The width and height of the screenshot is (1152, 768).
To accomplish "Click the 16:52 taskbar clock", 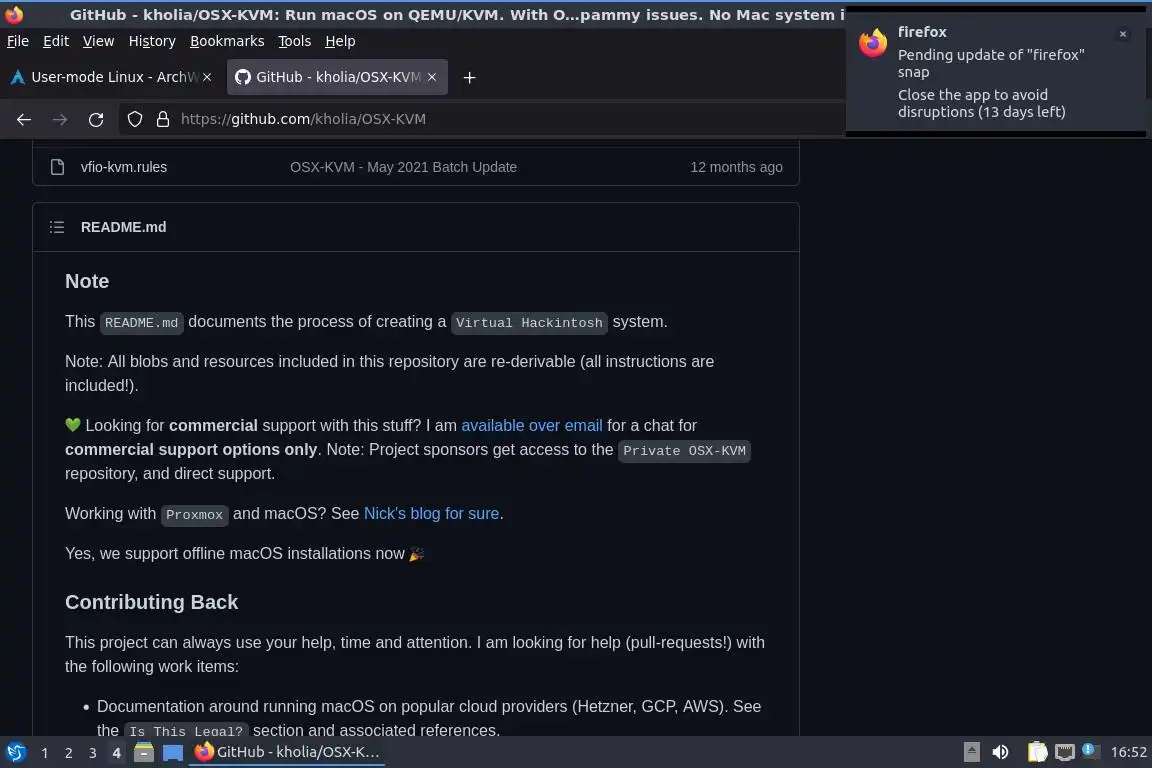I will (x=1128, y=752).
